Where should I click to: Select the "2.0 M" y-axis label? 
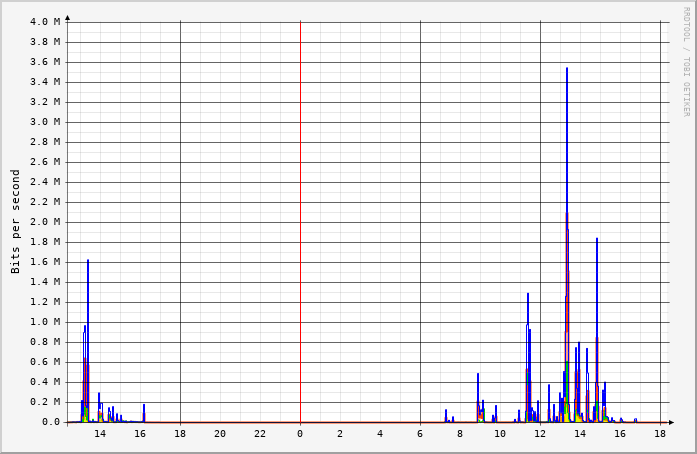45,222
